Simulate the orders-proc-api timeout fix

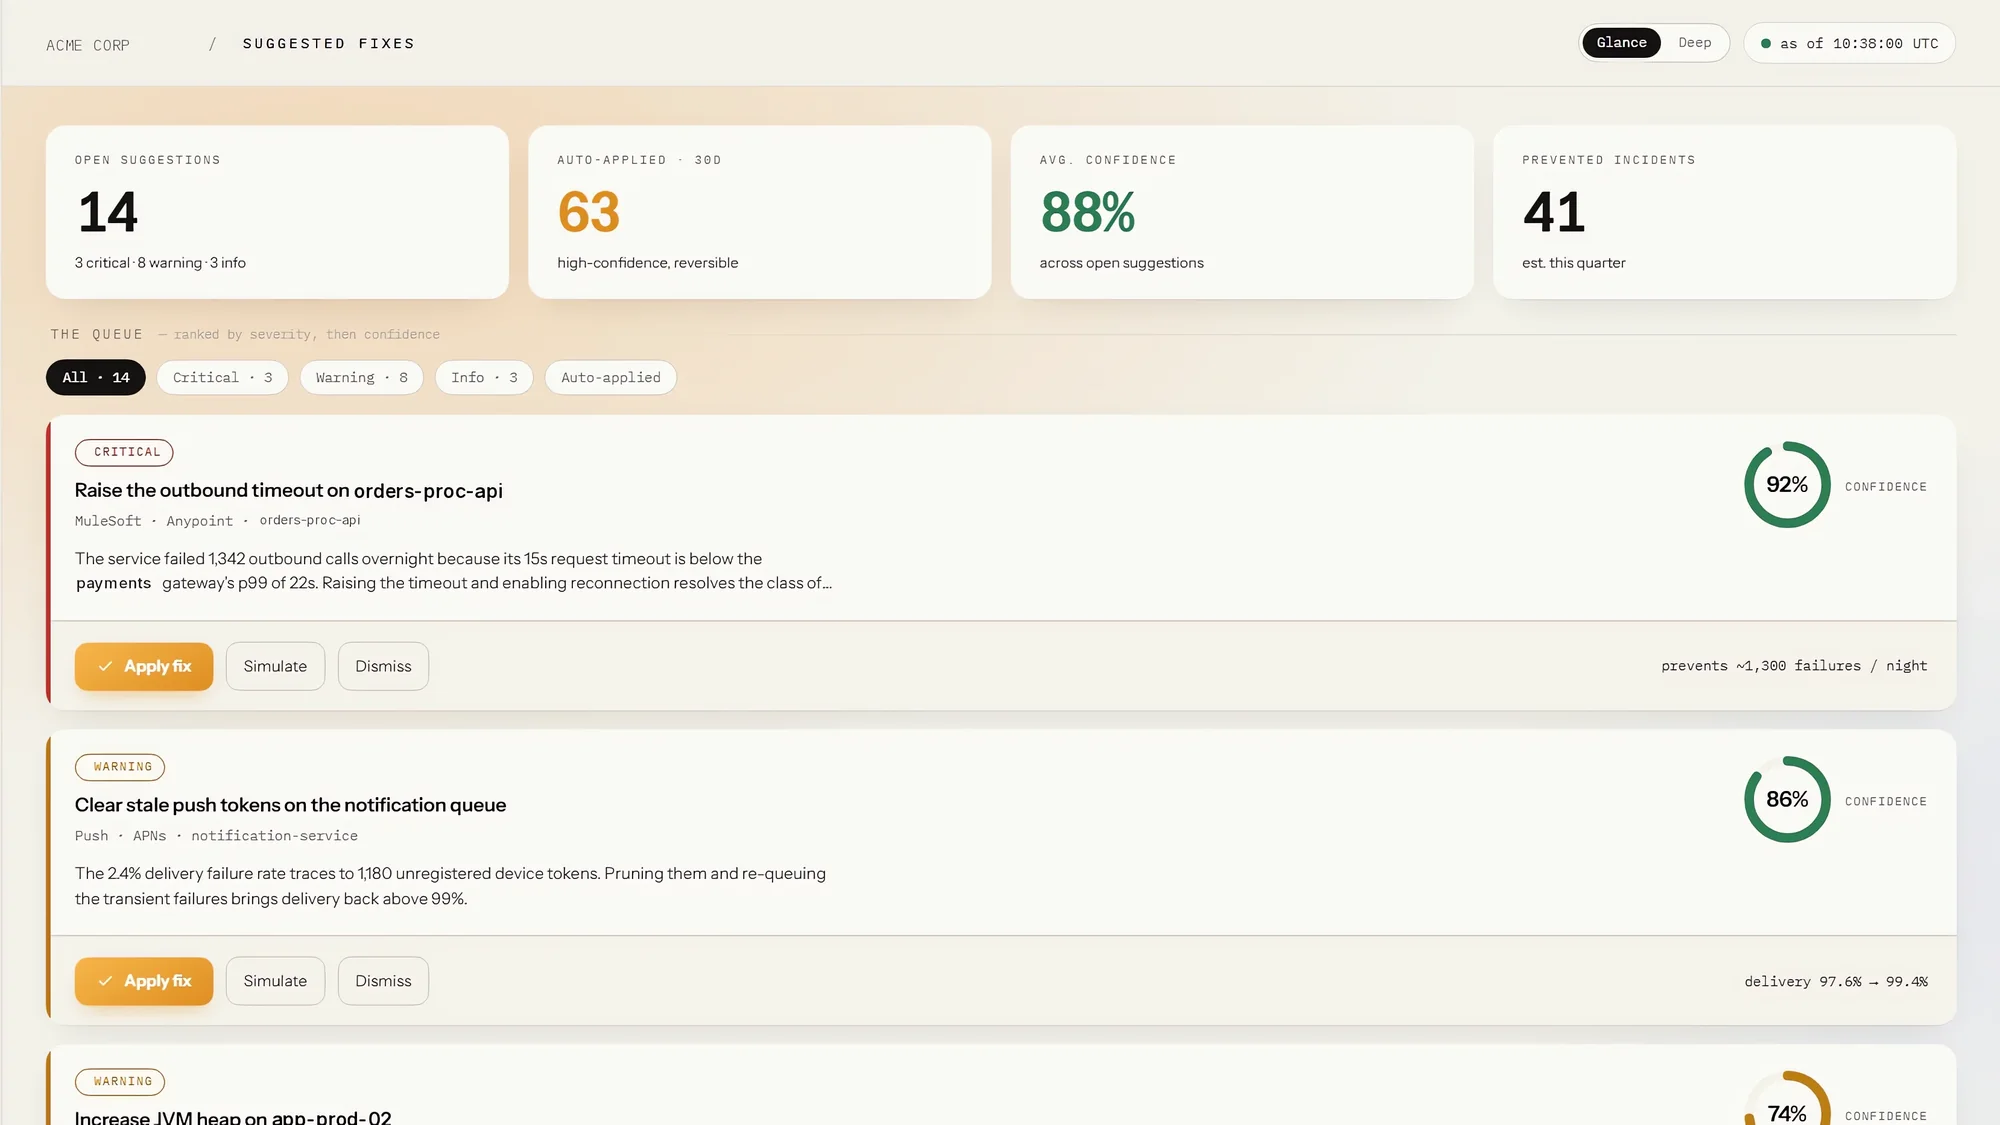tap(275, 666)
